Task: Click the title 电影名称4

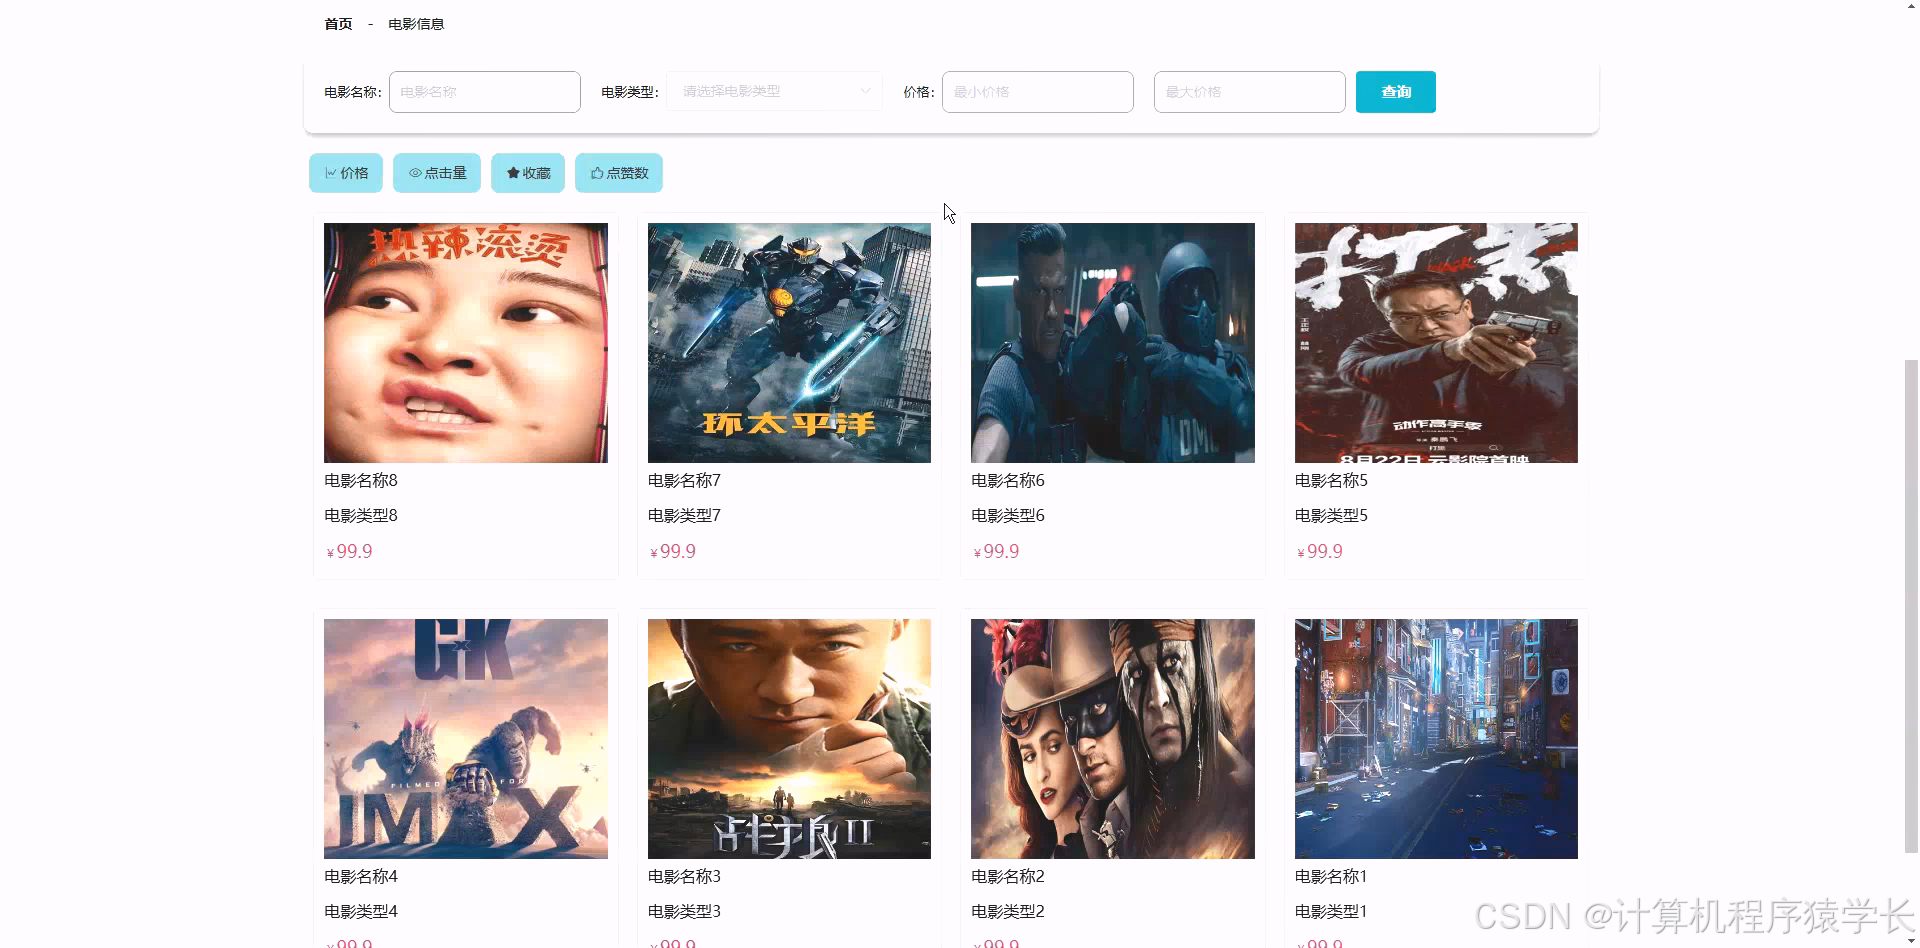Action: pyautogui.click(x=361, y=877)
